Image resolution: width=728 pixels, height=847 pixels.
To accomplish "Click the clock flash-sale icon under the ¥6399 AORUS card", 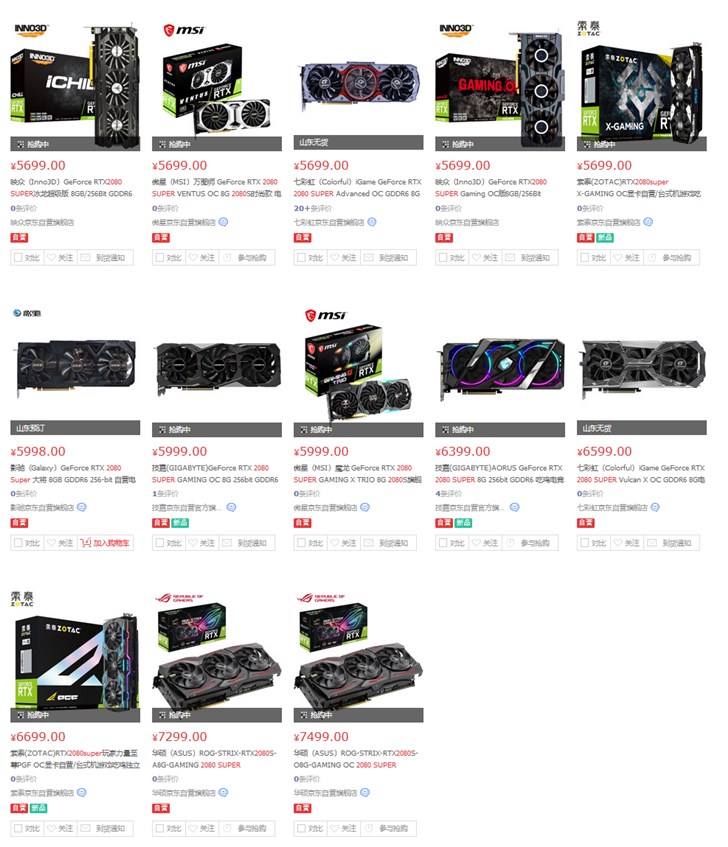I will 510,543.
